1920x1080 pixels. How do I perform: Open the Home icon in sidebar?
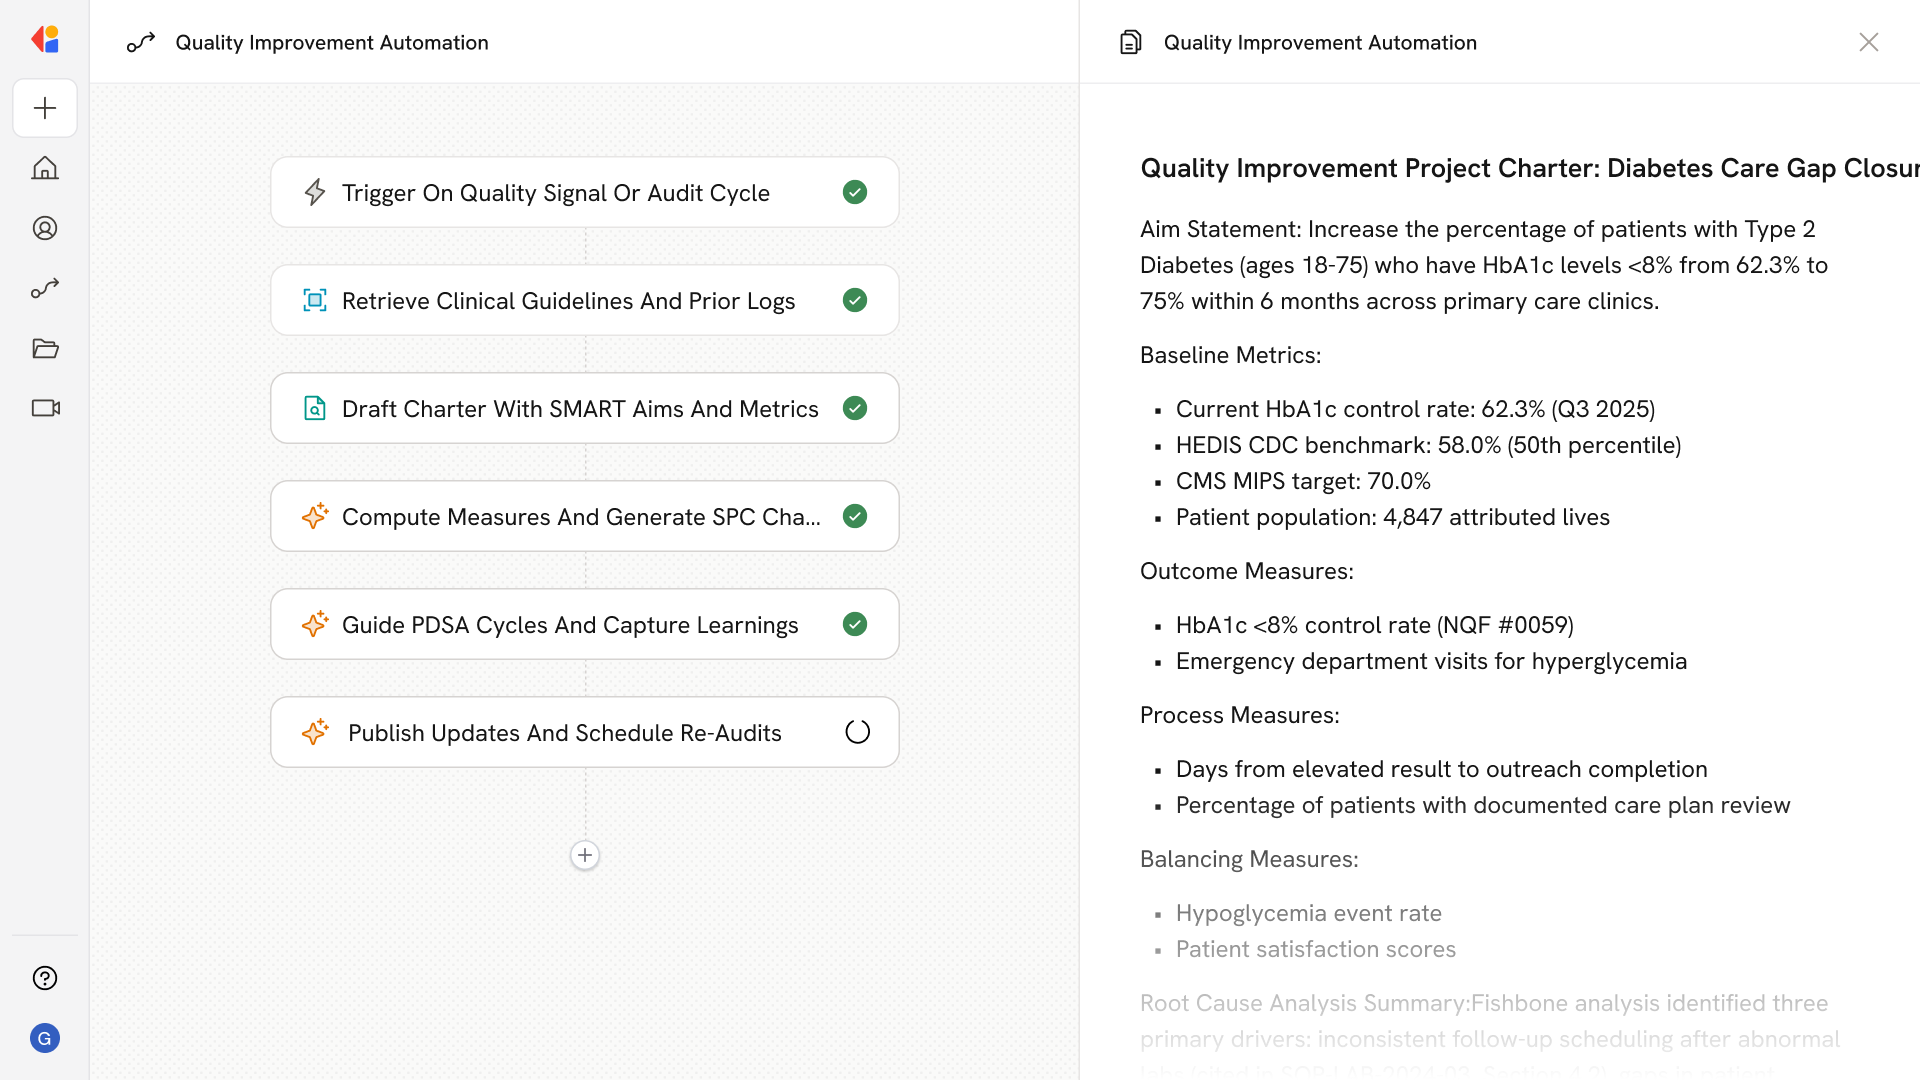pos(45,168)
